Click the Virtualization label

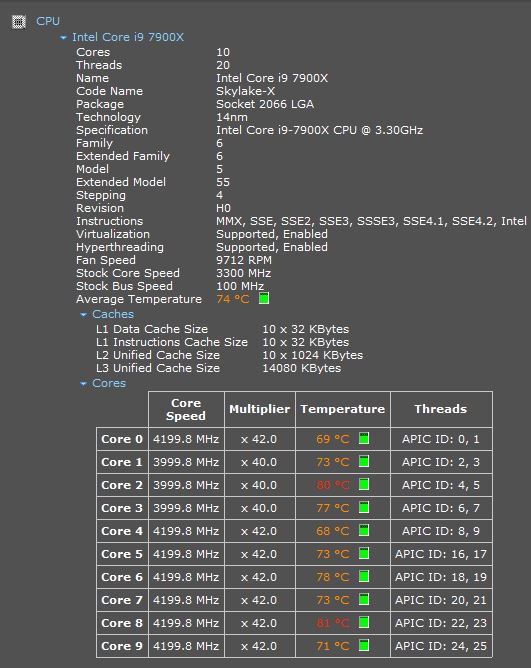point(113,234)
